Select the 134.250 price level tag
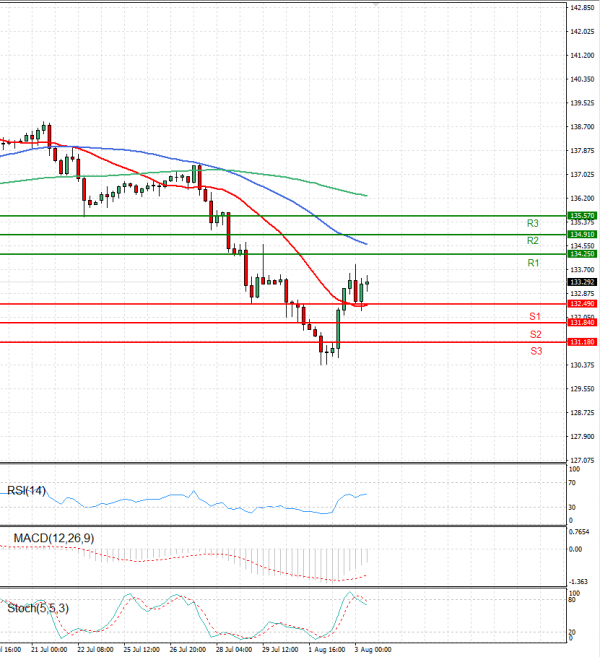 582,254
